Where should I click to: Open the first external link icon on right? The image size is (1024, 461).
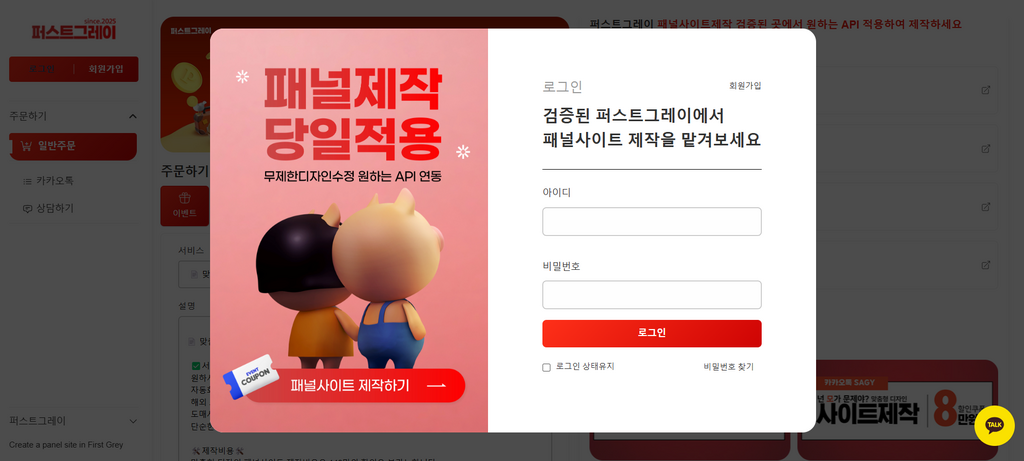985,90
